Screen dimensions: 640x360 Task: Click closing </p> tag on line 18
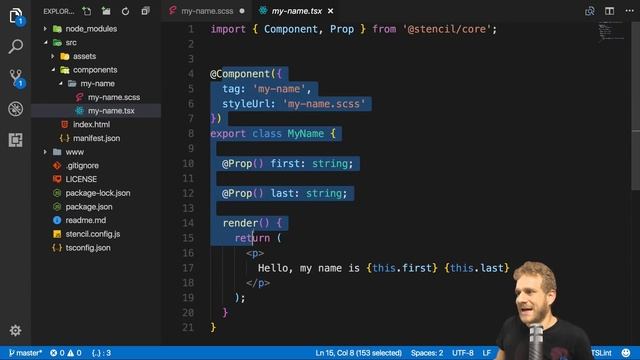tap(258, 283)
